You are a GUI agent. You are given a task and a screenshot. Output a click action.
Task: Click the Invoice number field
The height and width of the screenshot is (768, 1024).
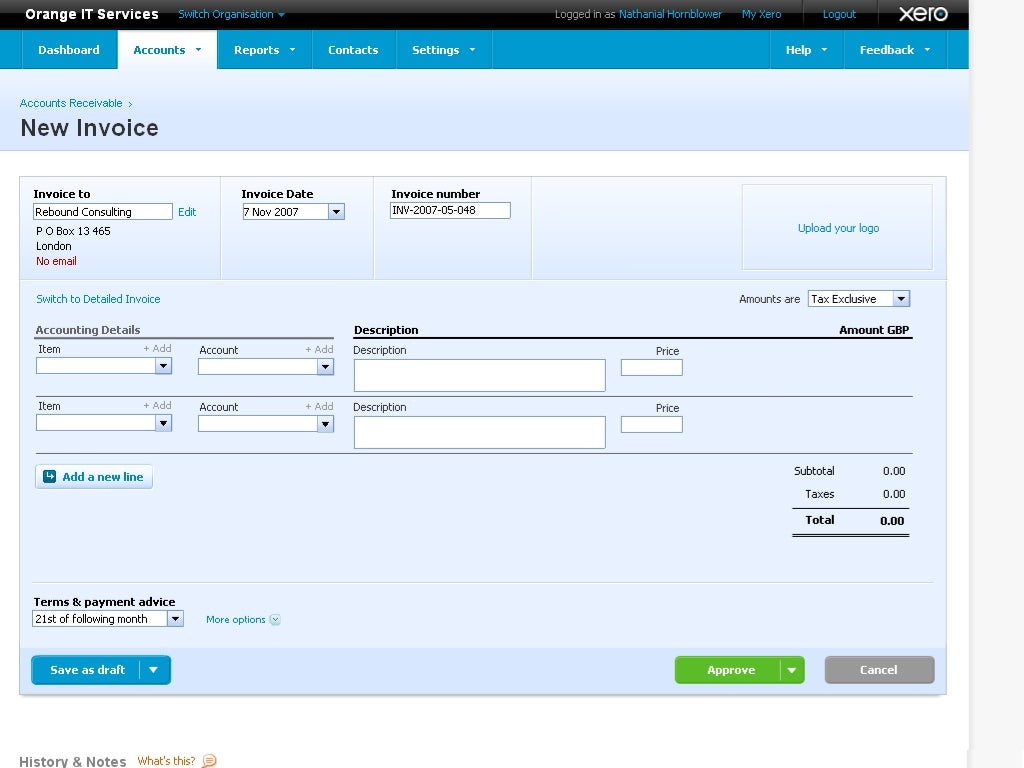pyautogui.click(x=450, y=210)
